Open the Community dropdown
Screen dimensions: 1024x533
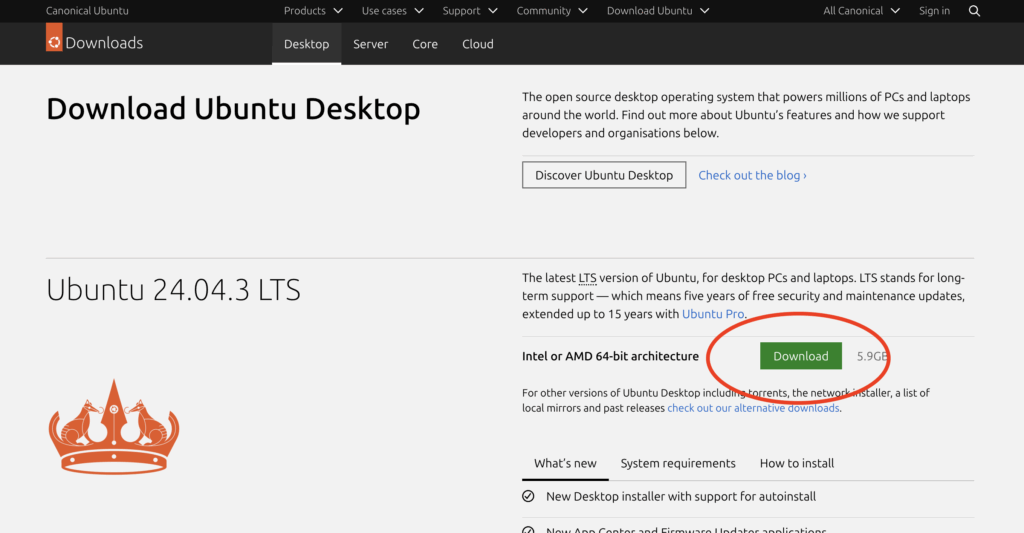coord(552,11)
